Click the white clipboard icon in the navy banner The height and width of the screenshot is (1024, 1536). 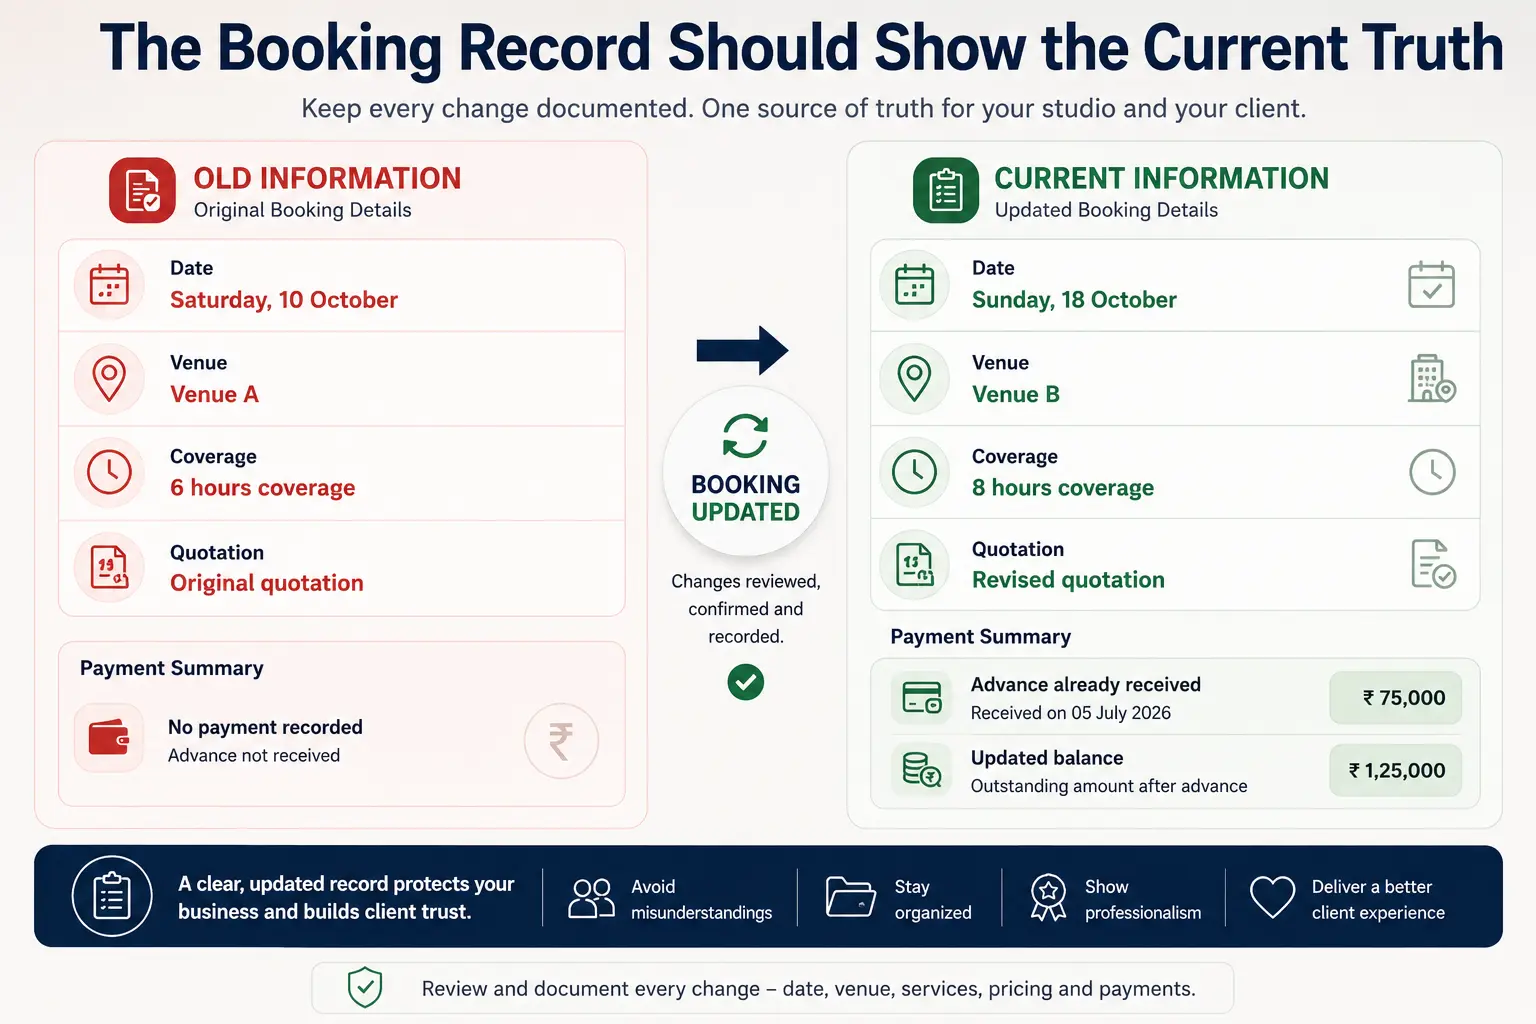click(112, 896)
